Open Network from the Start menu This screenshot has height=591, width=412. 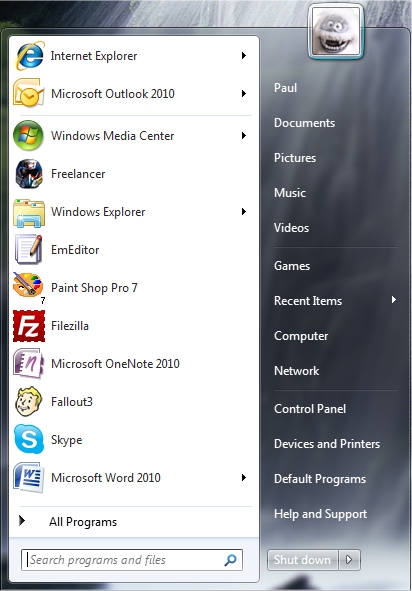point(296,371)
